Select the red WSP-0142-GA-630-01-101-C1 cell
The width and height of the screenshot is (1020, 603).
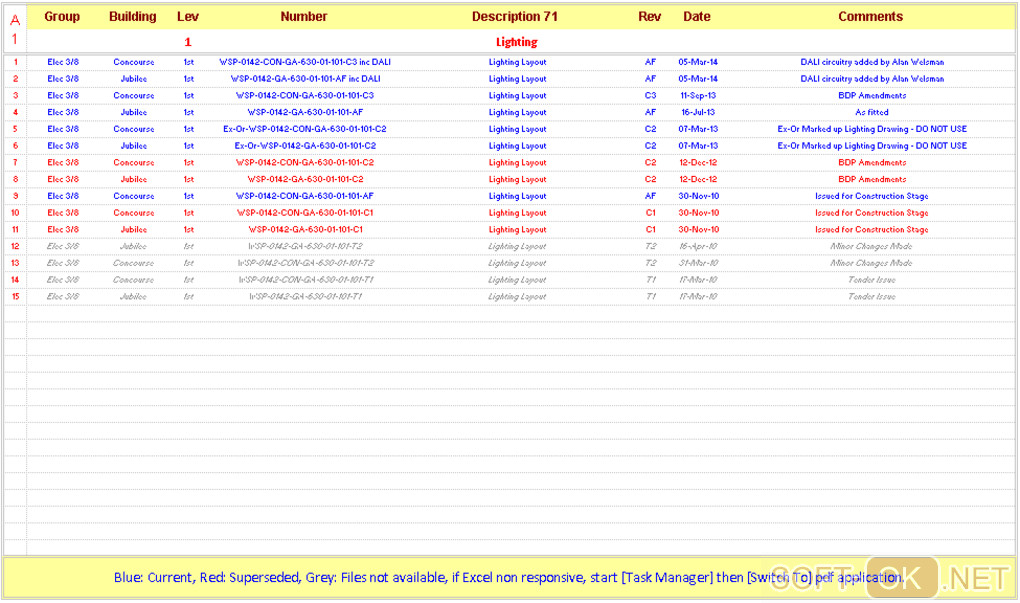coord(305,230)
